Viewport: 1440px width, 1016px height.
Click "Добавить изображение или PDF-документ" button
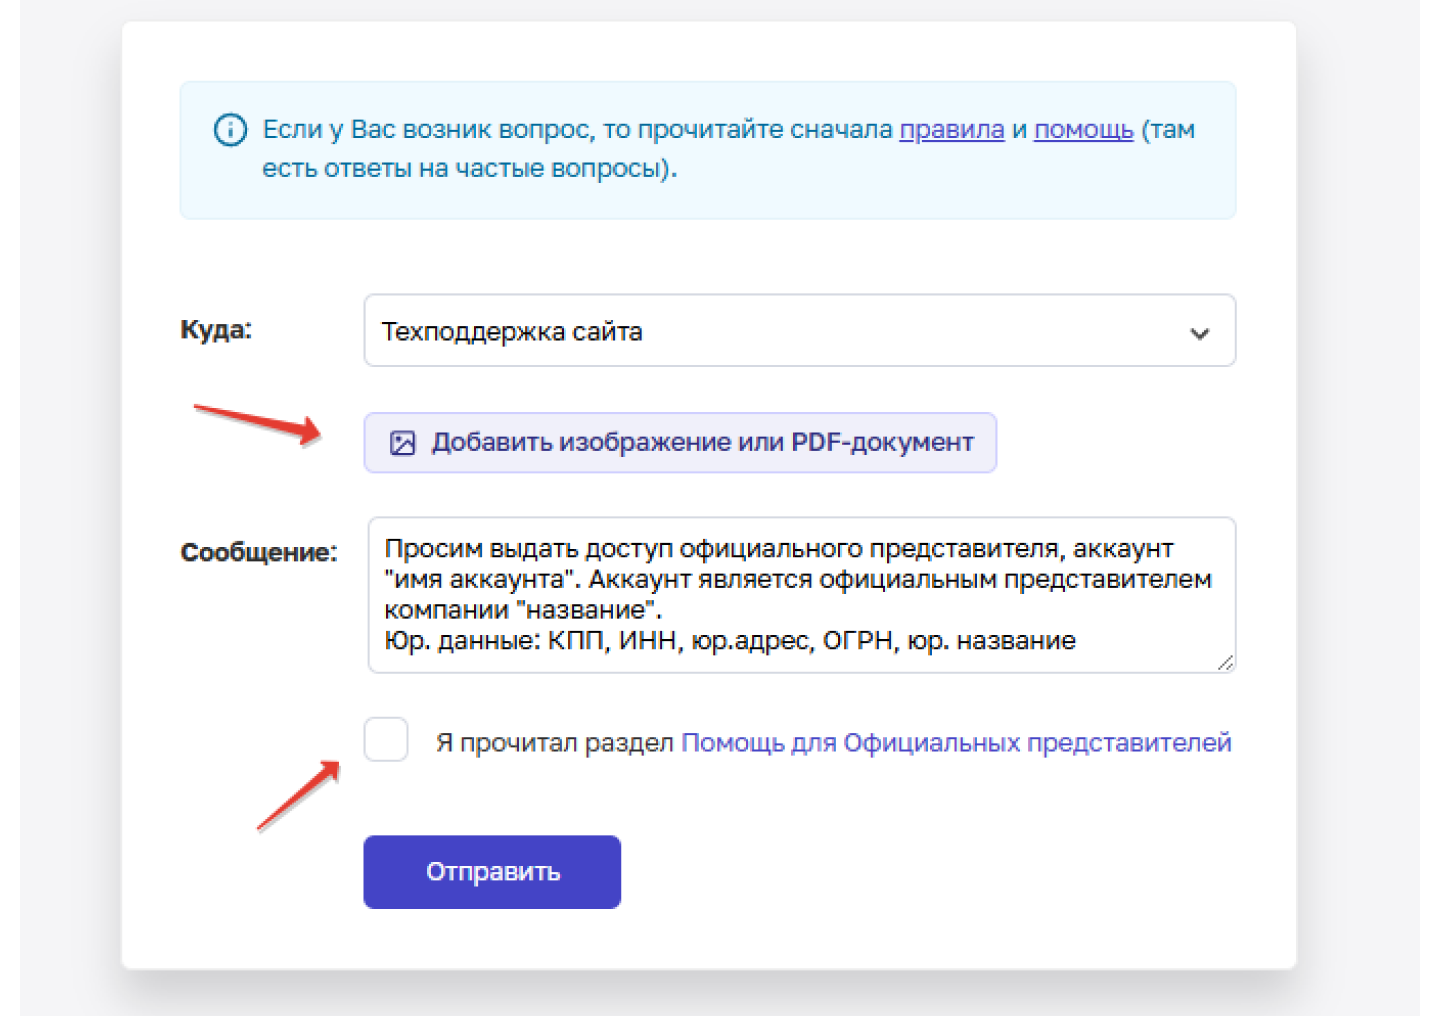pyautogui.click(x=680, y=443)
